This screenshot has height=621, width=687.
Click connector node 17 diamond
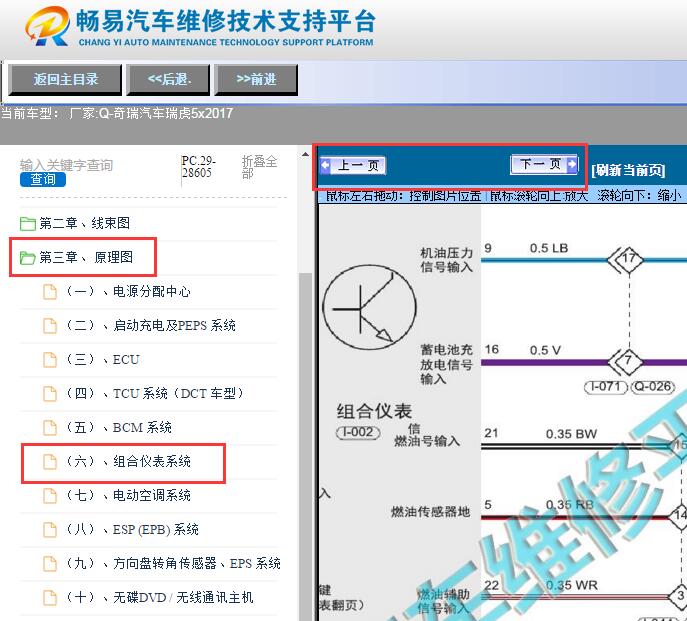click(x=629, y=259)
